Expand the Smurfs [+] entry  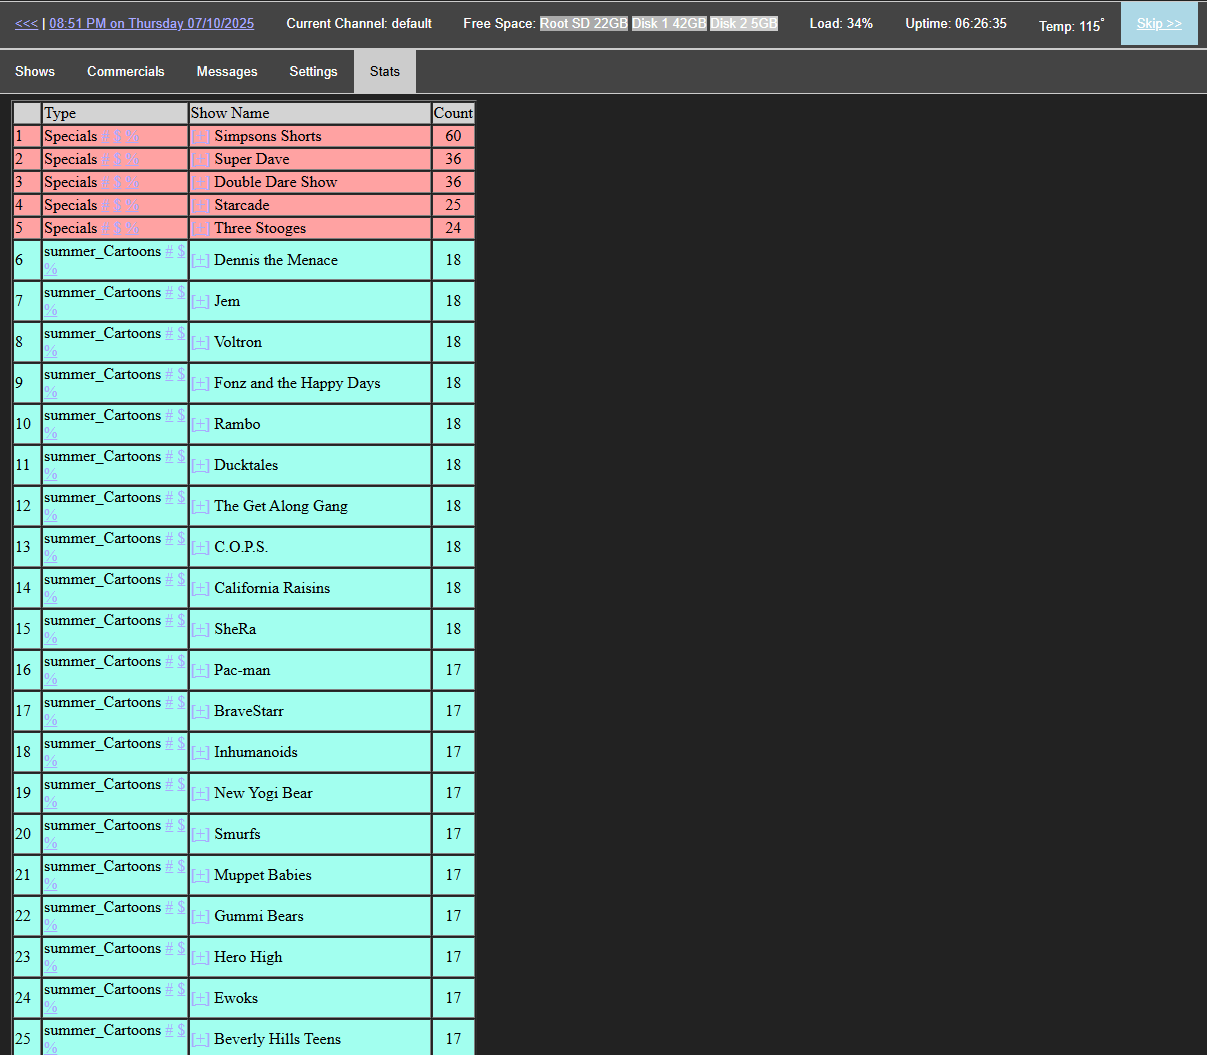pos(201,835)
